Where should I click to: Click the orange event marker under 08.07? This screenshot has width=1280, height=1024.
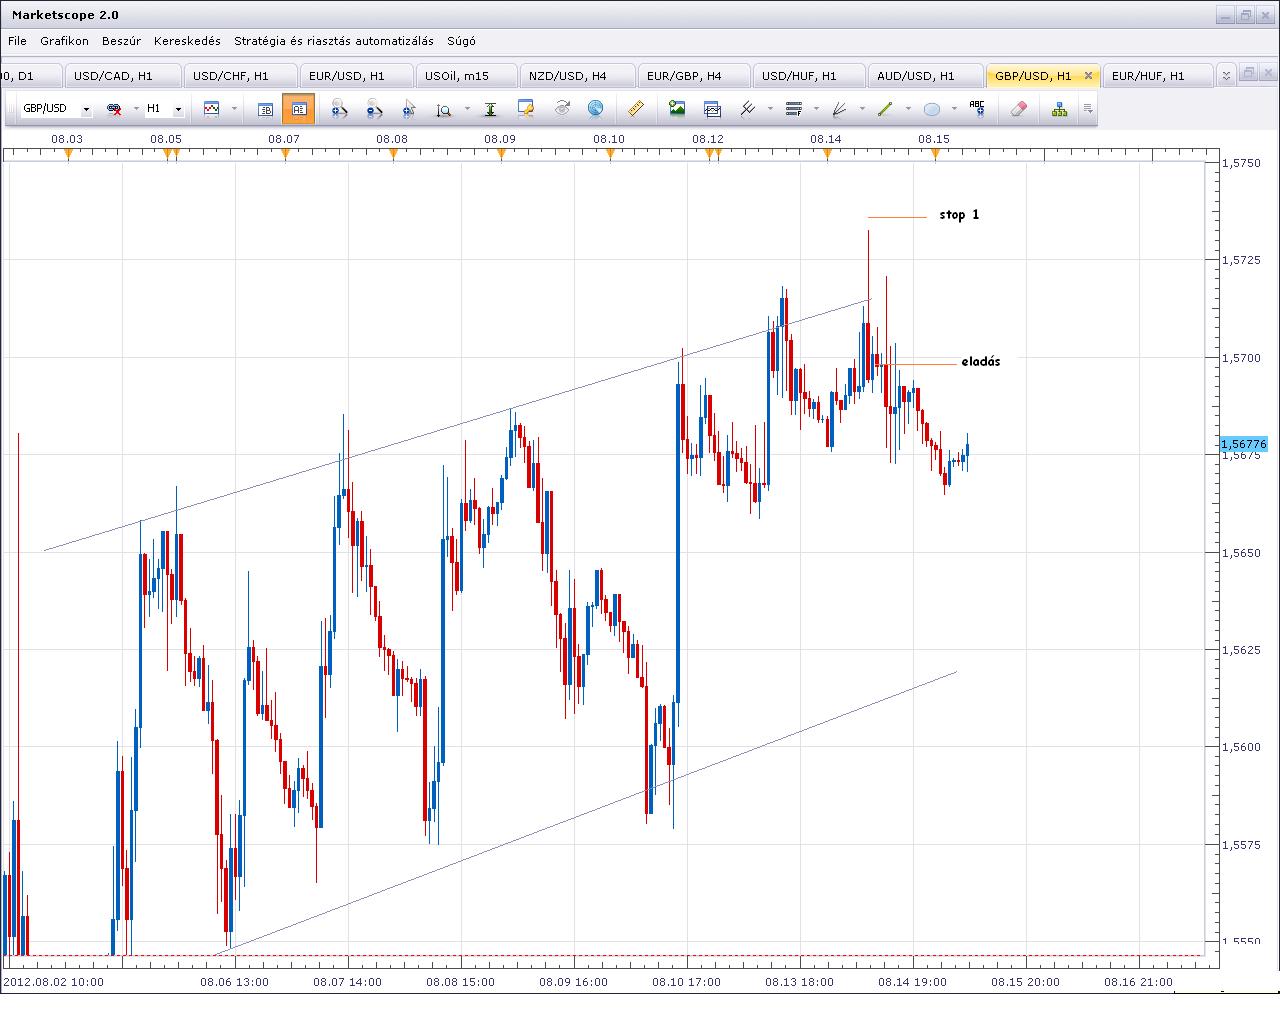click(x=285, y=153)
